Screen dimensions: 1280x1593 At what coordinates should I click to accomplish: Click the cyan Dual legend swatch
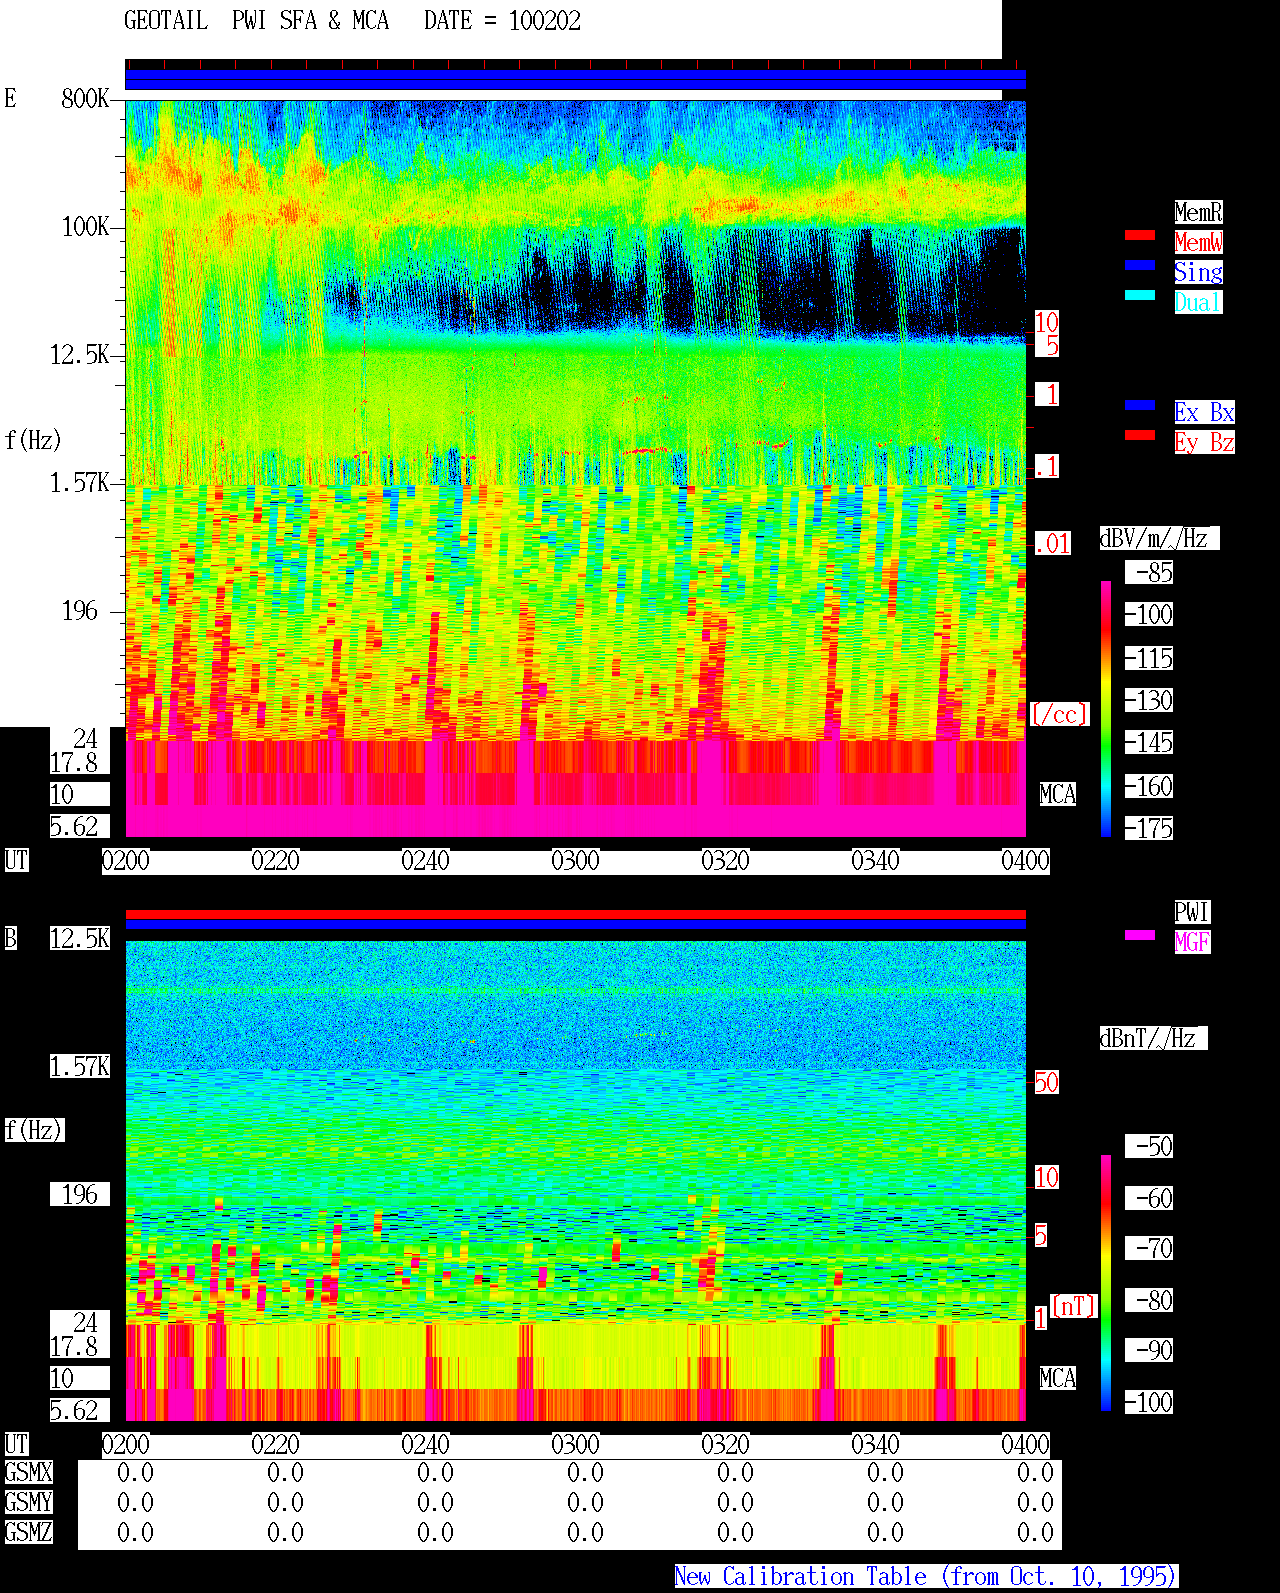pos(1140,295)
